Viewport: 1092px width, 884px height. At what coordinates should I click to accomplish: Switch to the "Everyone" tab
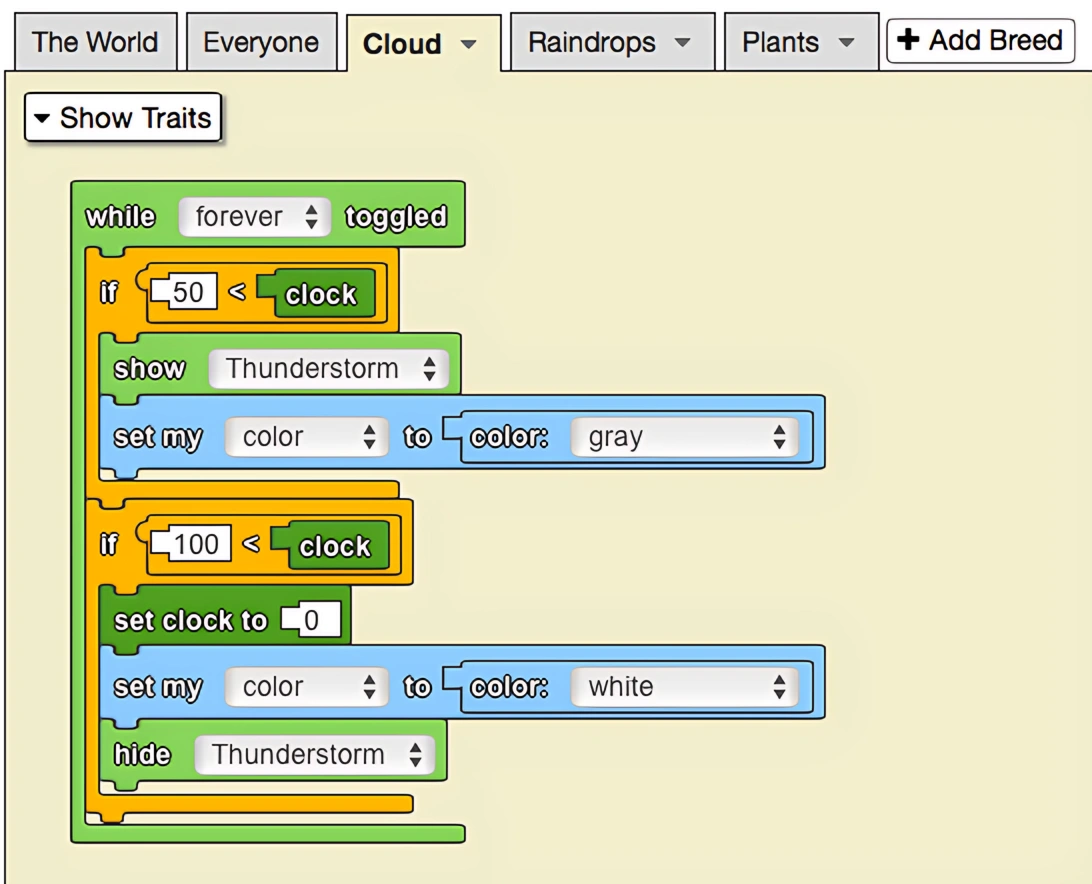coord(262,41)
